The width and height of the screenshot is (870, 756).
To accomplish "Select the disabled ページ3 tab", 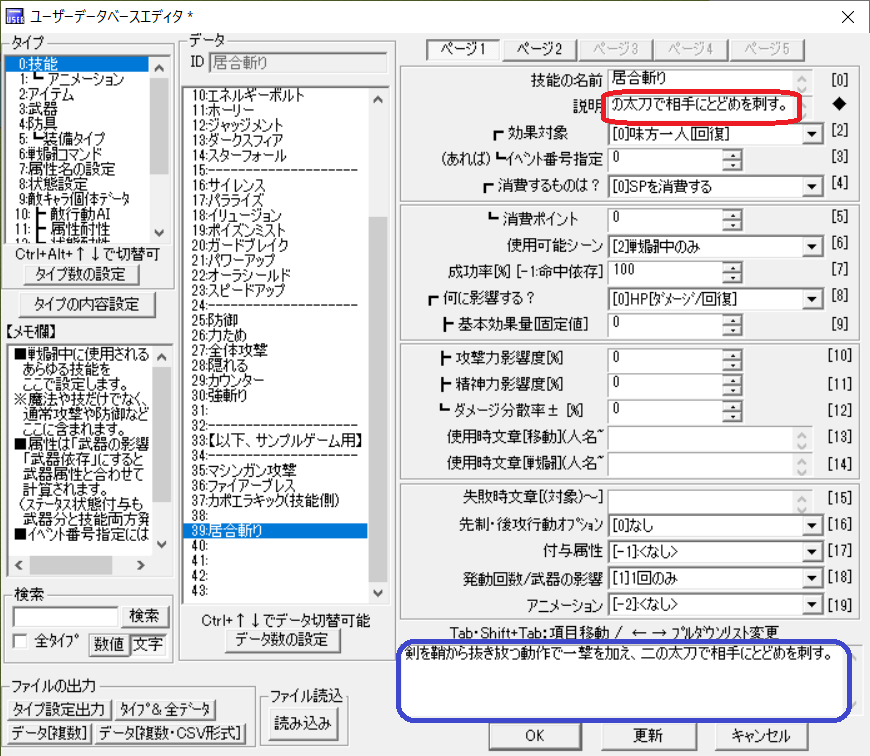I will coord(615,50).
